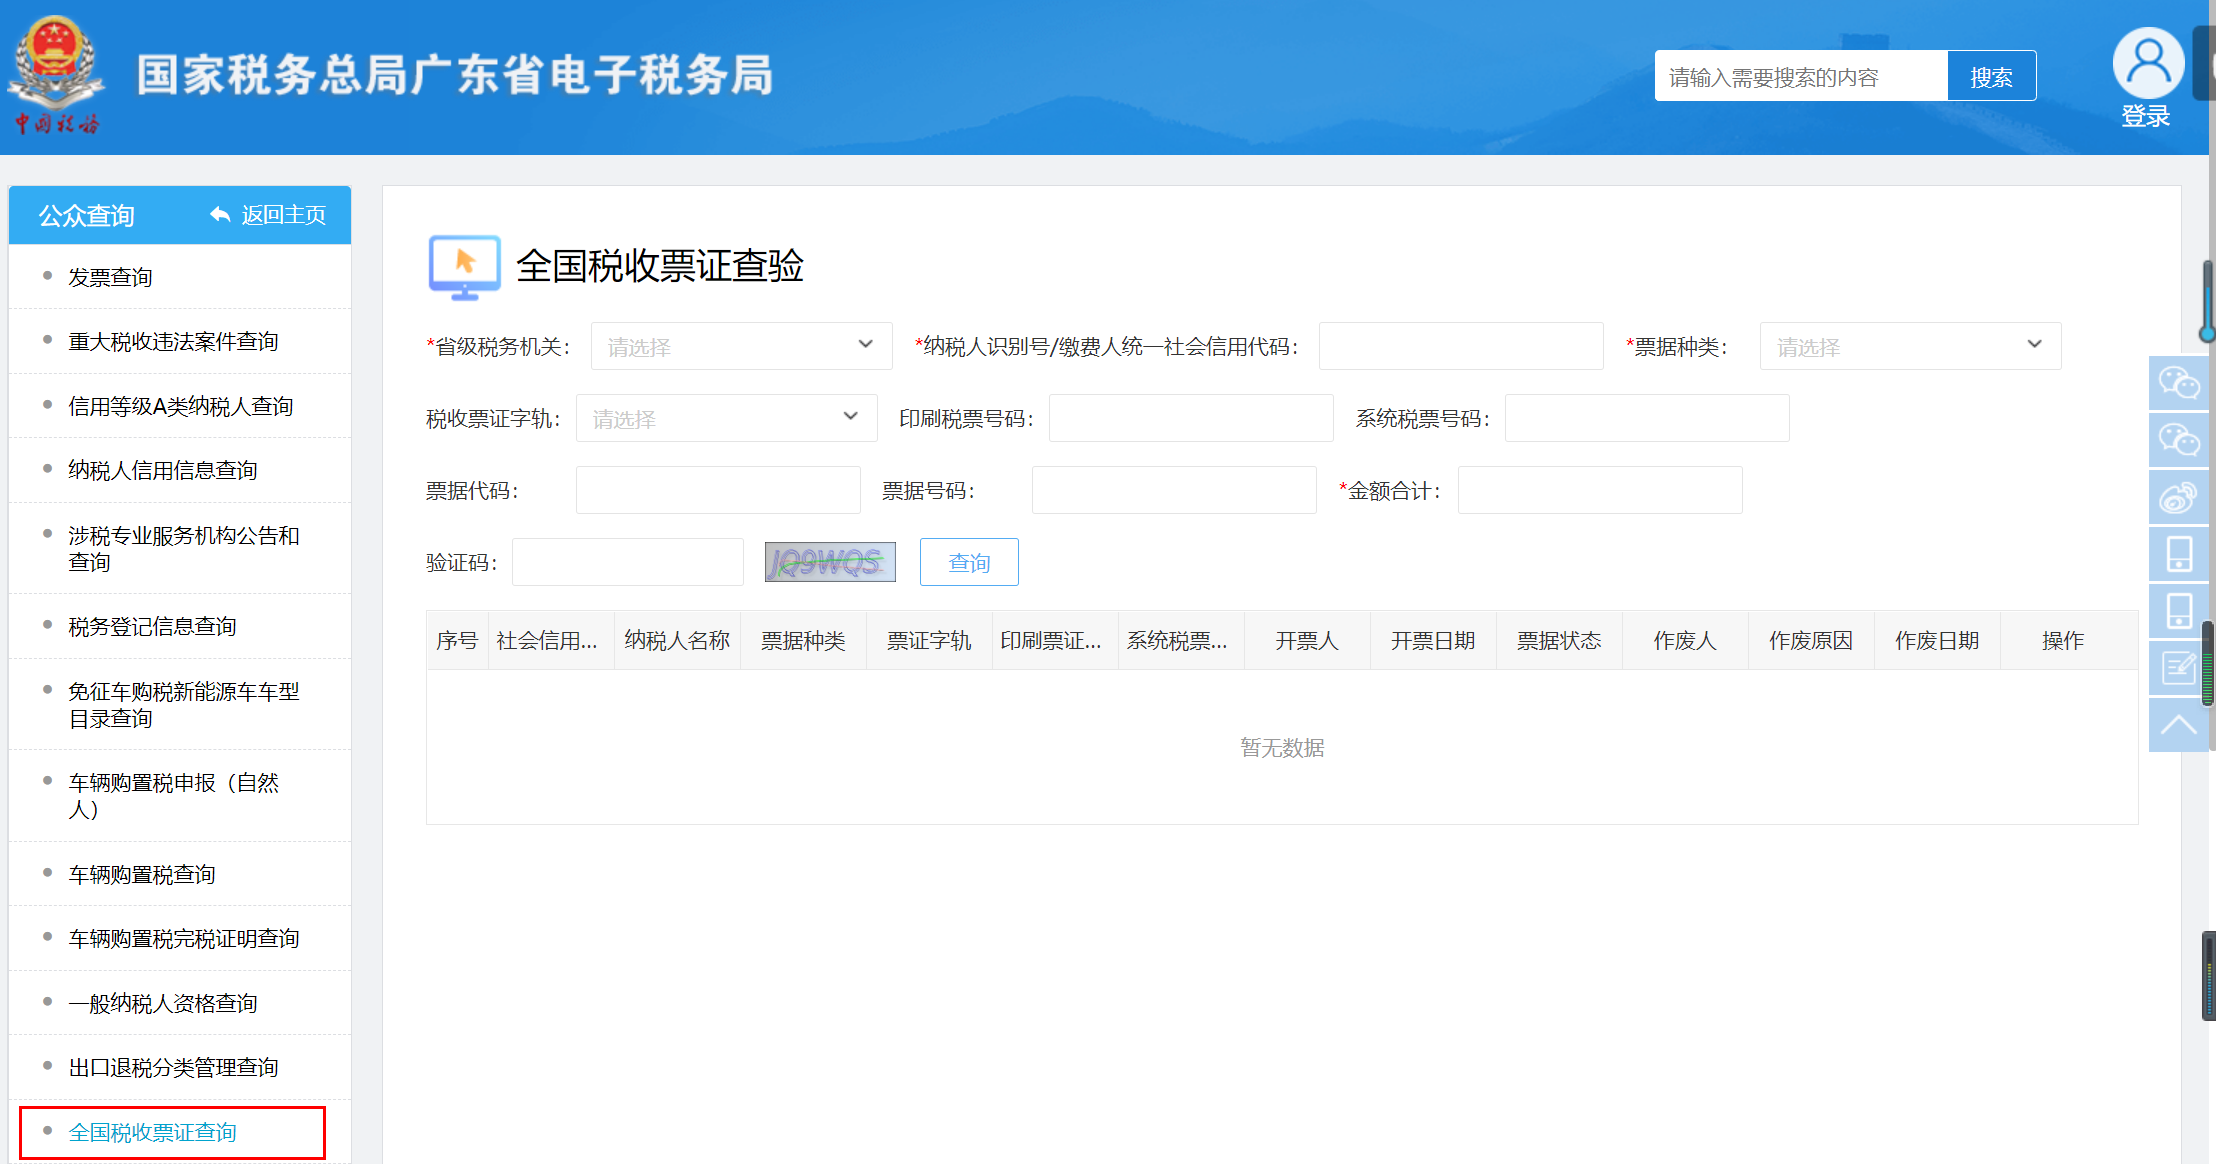Image resolution: width=2216 pixels, height=1164 pixels.
Task: Select 全国税收票证查询 menu item
Action: (152, 1132)
